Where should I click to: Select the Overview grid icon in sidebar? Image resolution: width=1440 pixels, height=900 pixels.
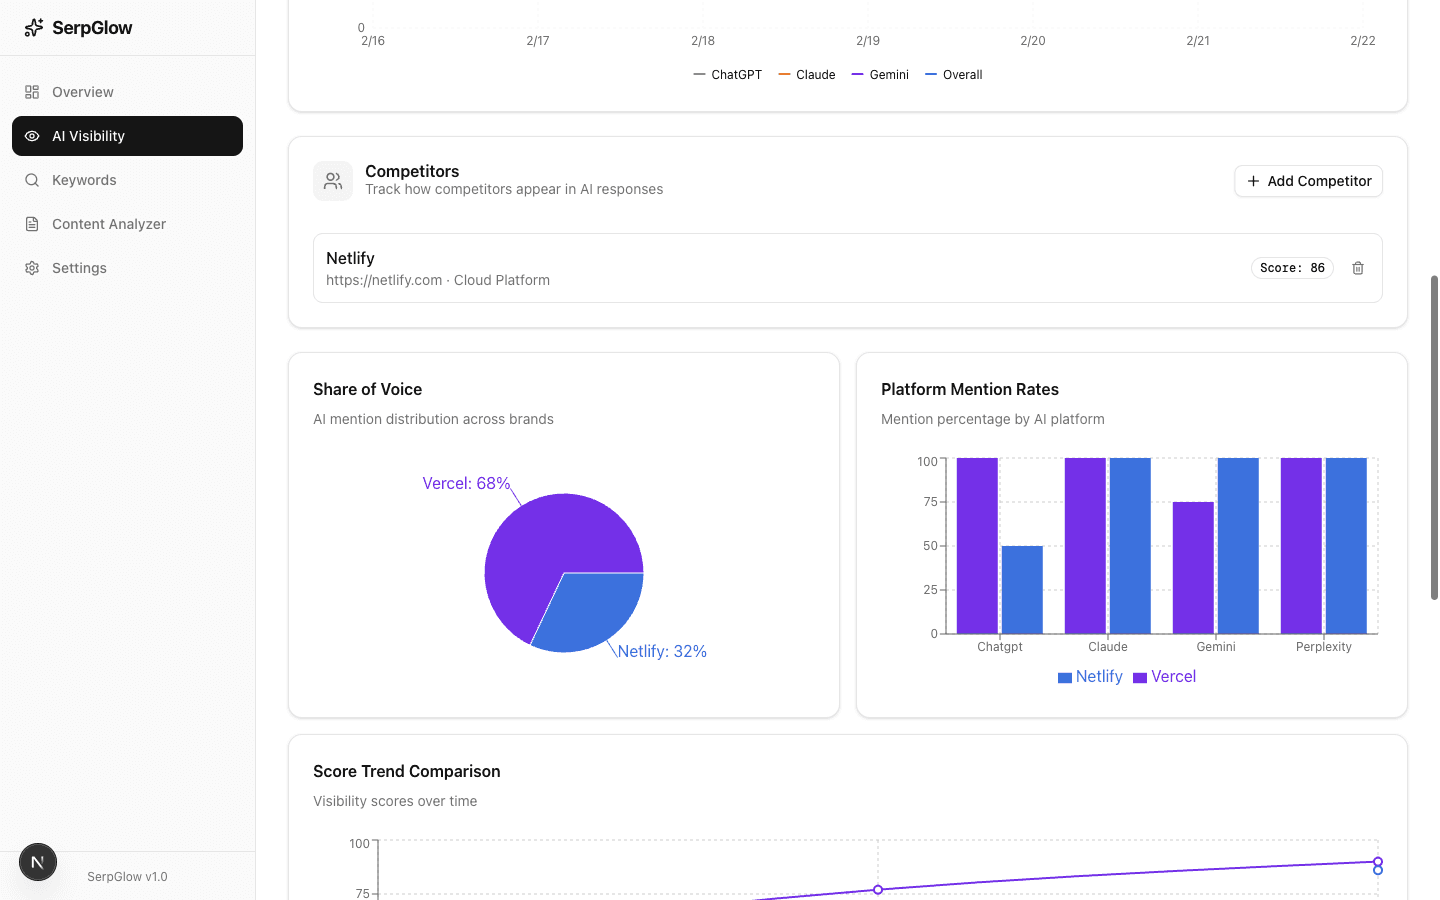[x=31, y=91]
